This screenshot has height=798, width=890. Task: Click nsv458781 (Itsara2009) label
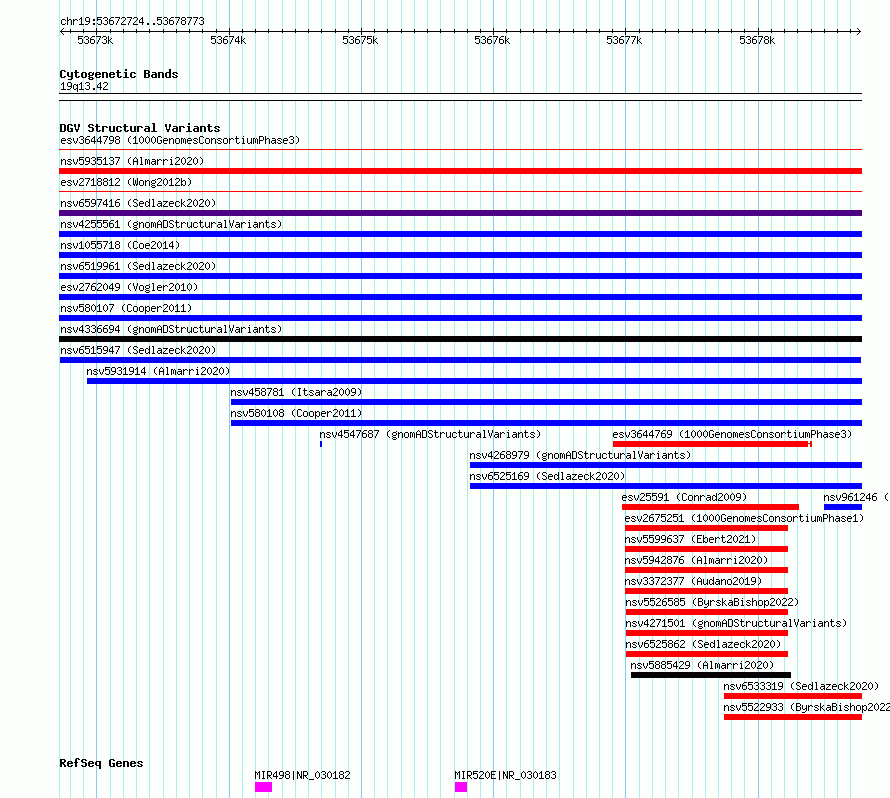296,392
